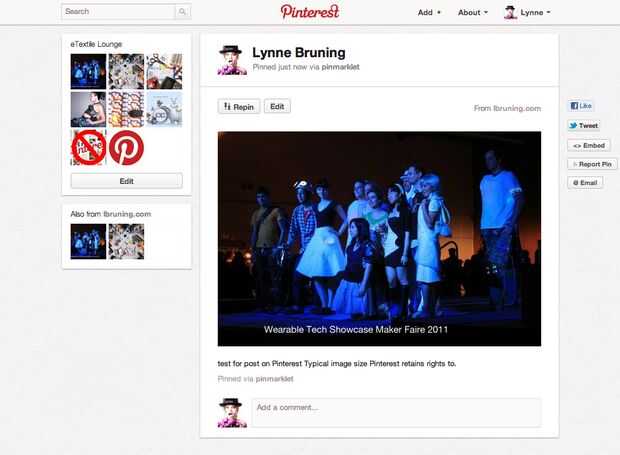Select the red Pinterest P logo thumbnail
Viewport: 620px width, 455px height.
tap(126, 147)
